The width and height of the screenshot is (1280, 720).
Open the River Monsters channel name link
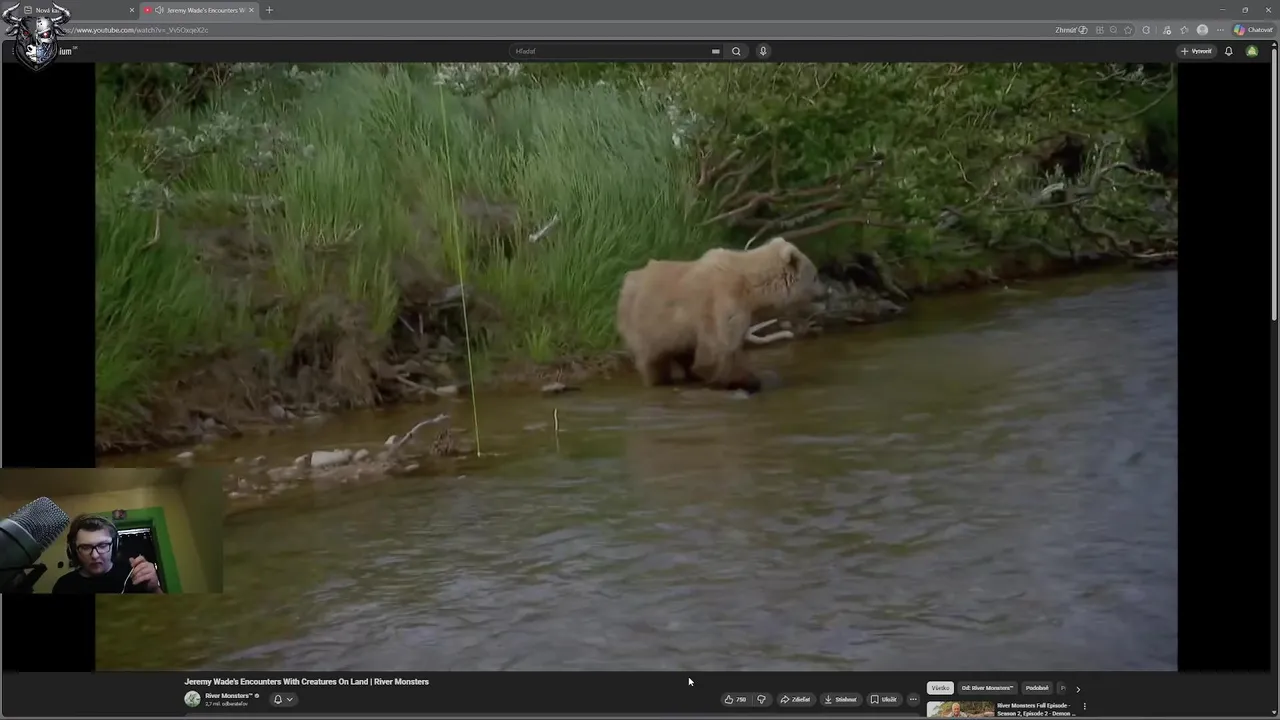[x=228, y=696]
